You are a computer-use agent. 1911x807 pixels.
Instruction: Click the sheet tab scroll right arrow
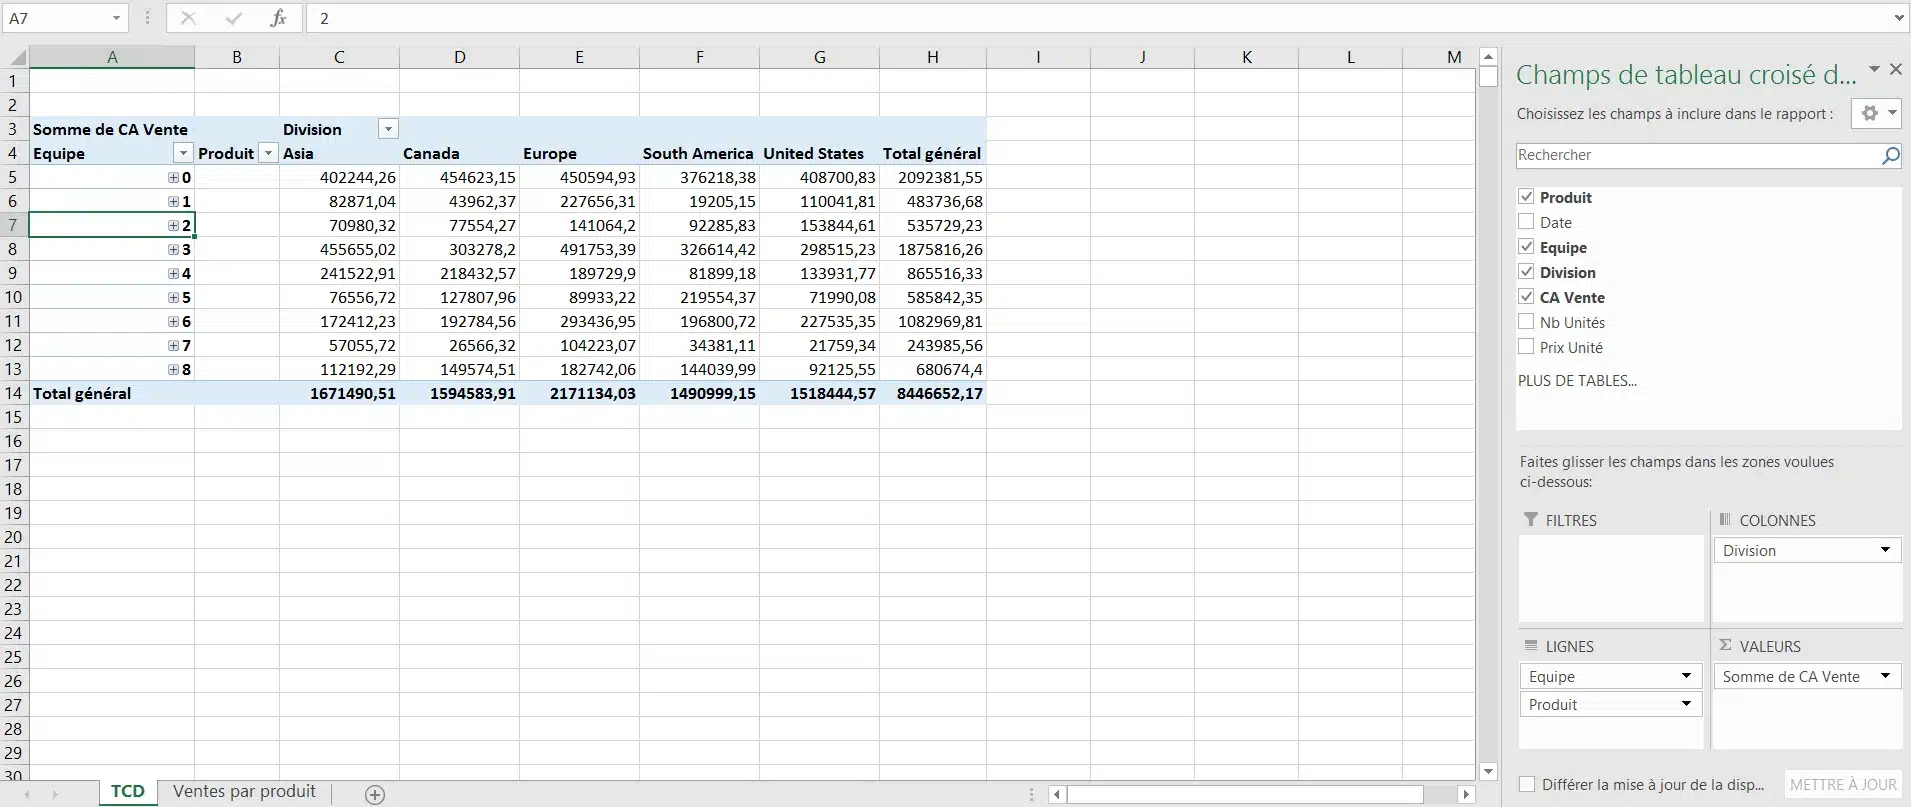click(54, 794)
